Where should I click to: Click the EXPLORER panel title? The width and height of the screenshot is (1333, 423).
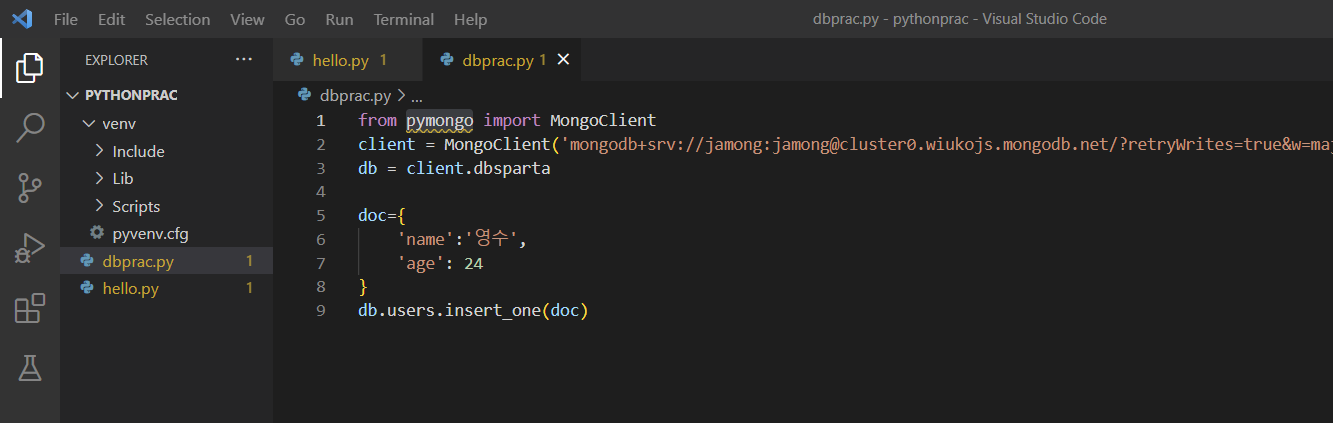point(116,60)
